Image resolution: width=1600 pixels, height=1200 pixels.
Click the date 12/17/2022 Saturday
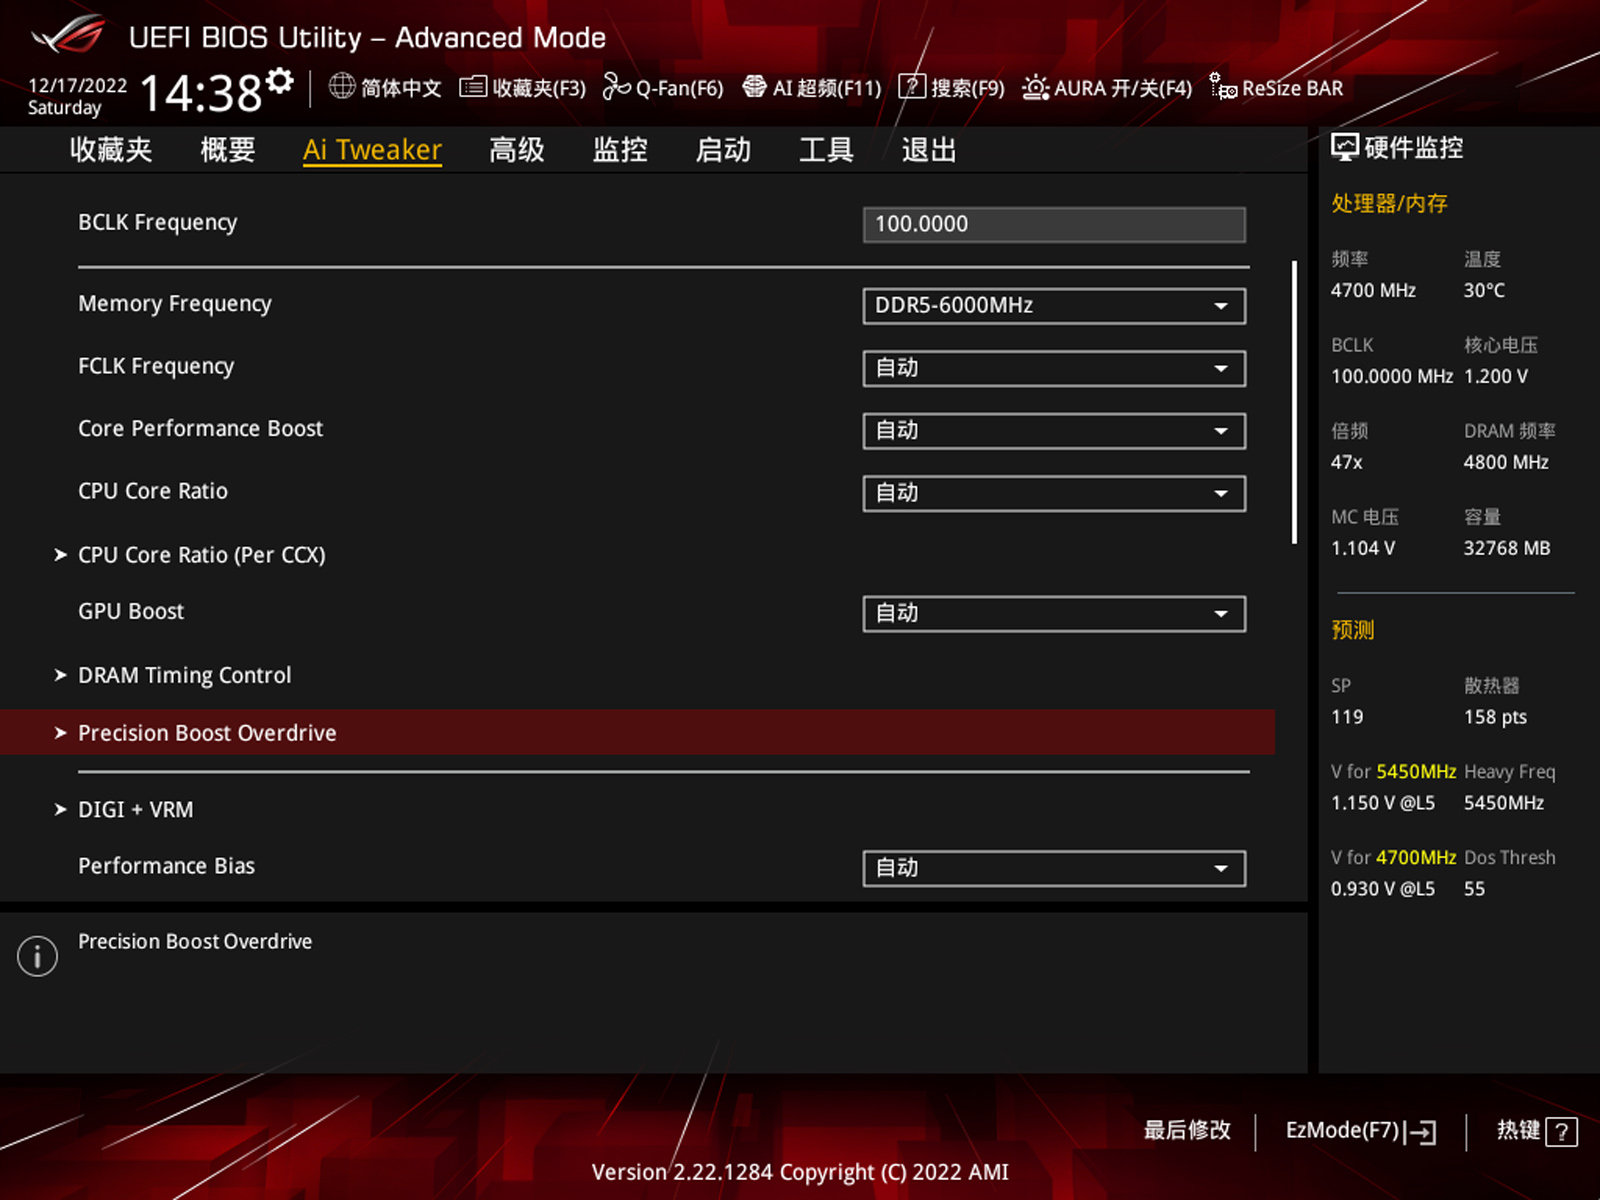(77, 97)
